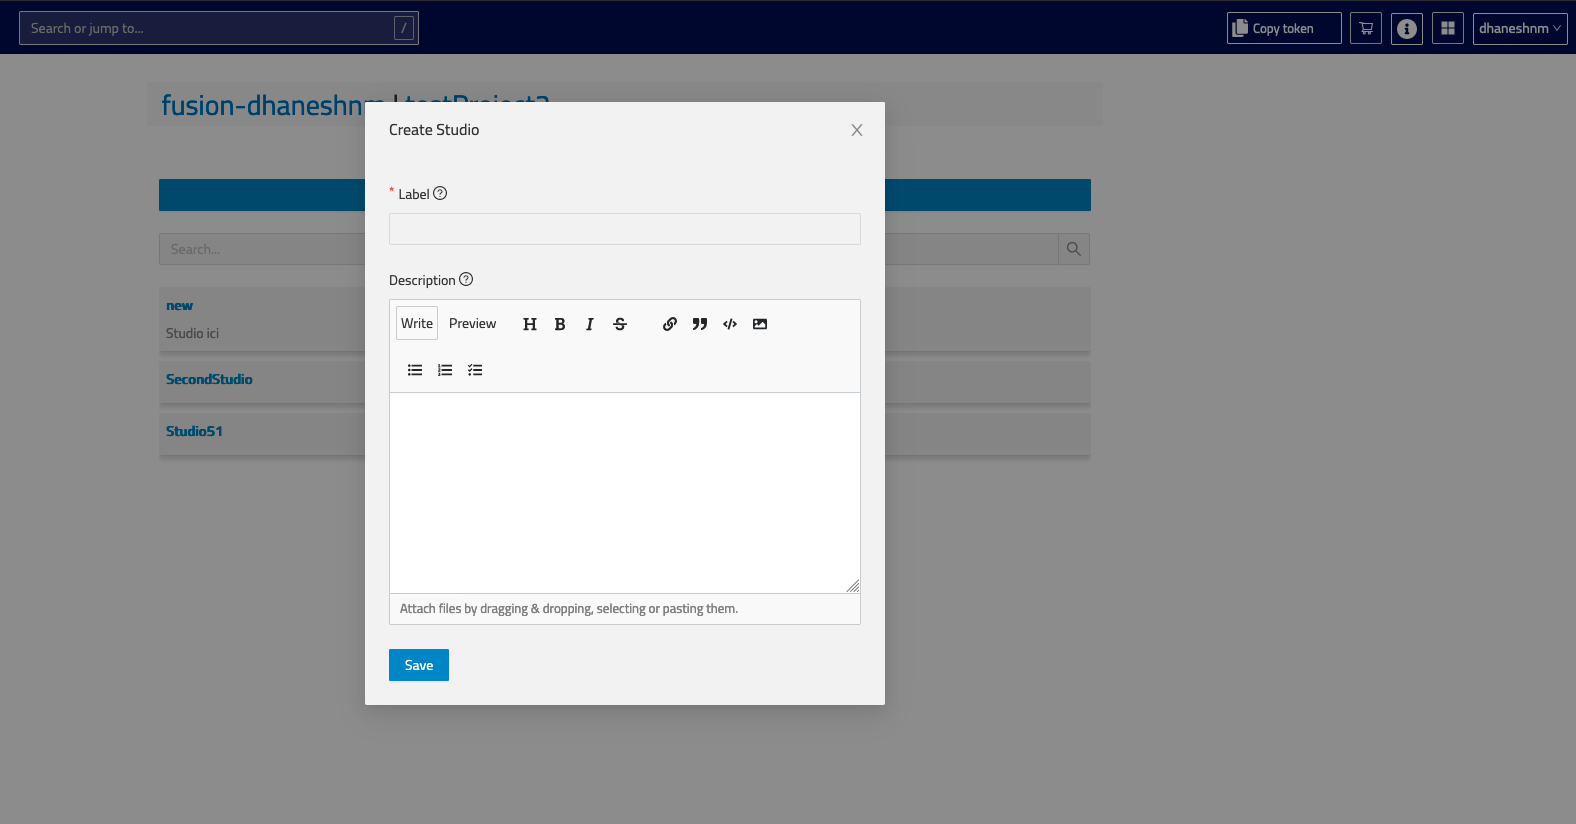
Task: Open the shopping cart icon
Action: [x=1366, y=28]
